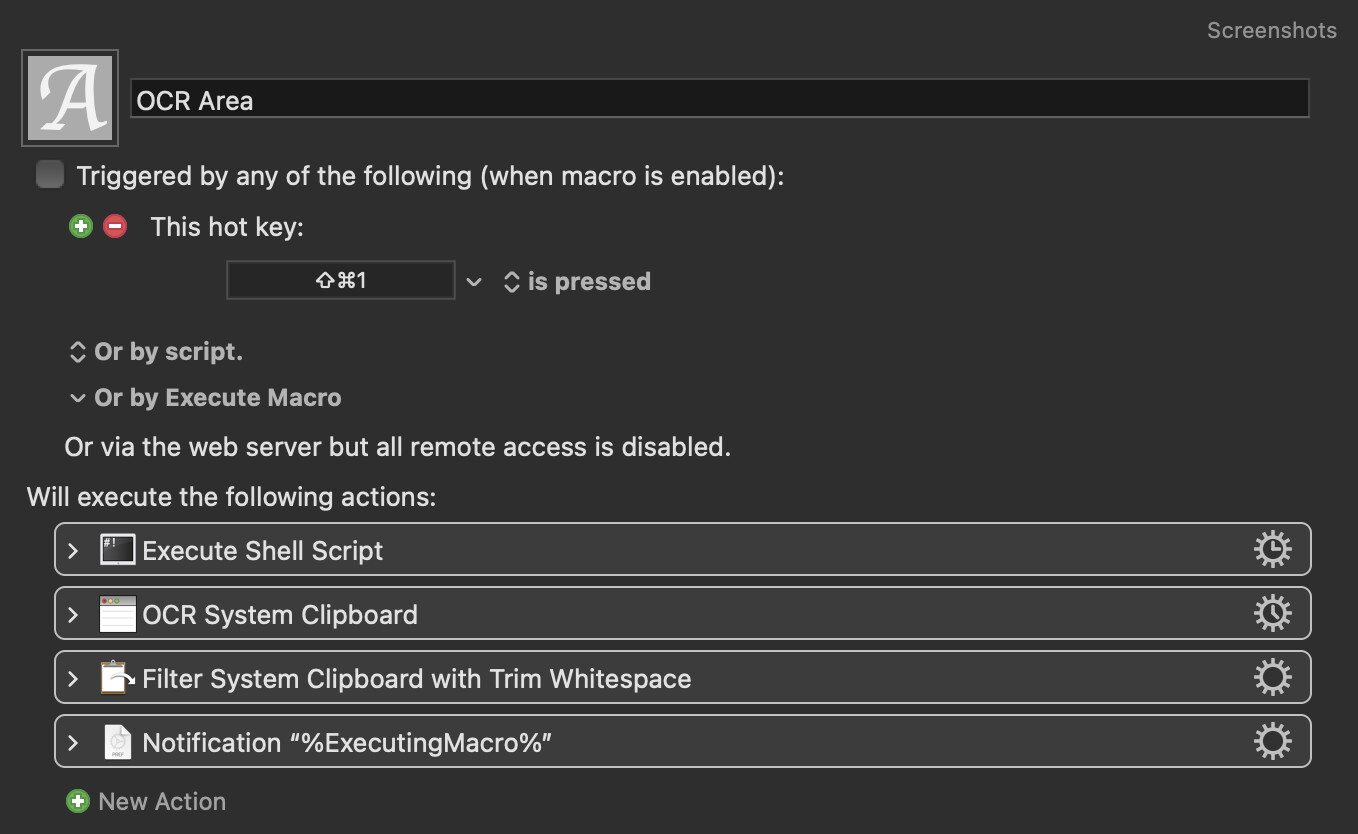Open the 'Or by script' options
Screen dimensions: 1358x834
(155, 352)
